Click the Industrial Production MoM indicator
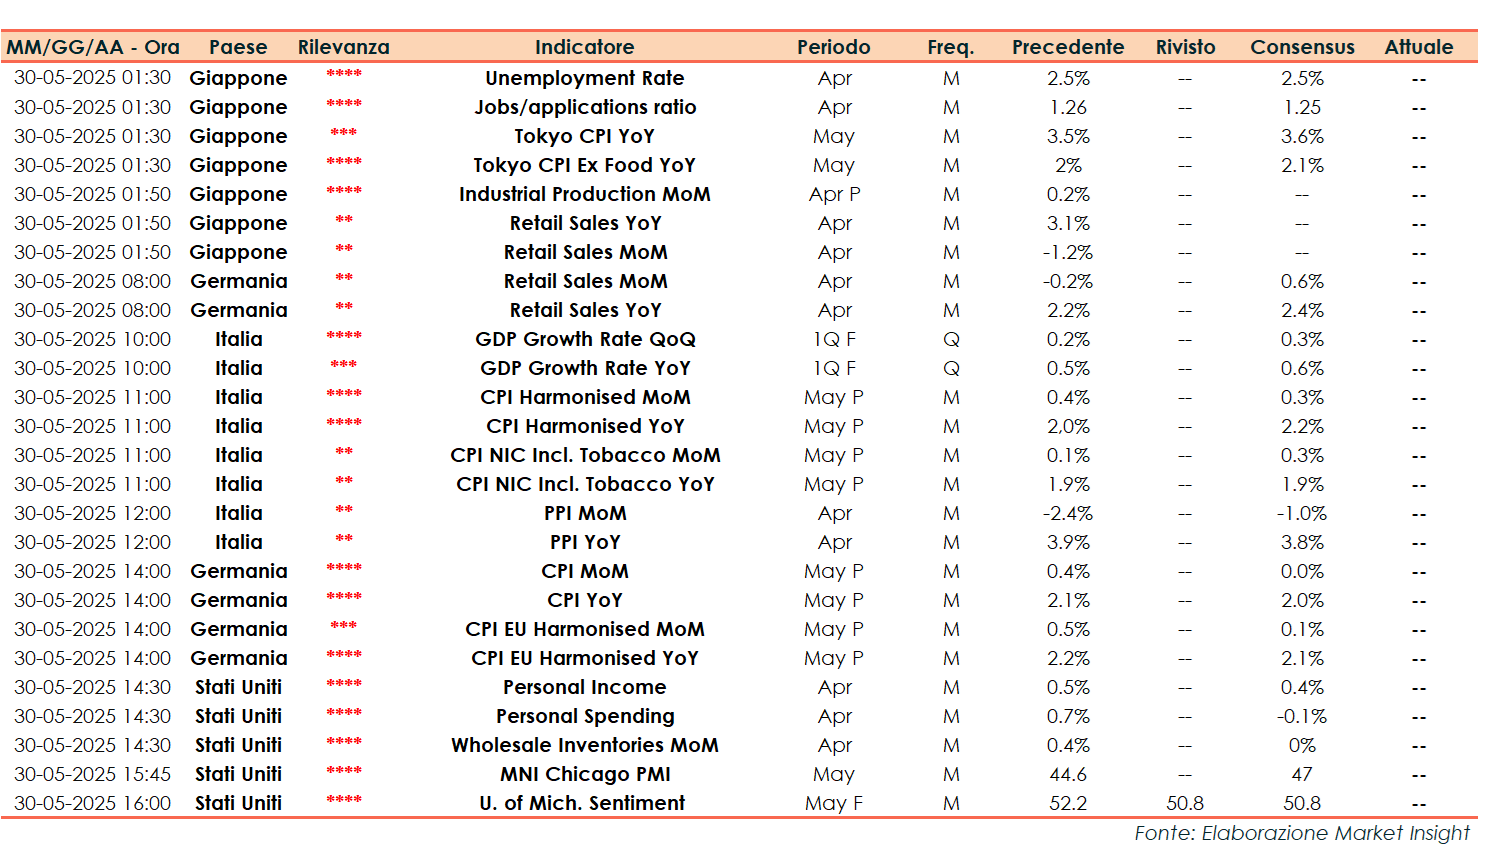1486x848 pixels. tap(584, 194)
